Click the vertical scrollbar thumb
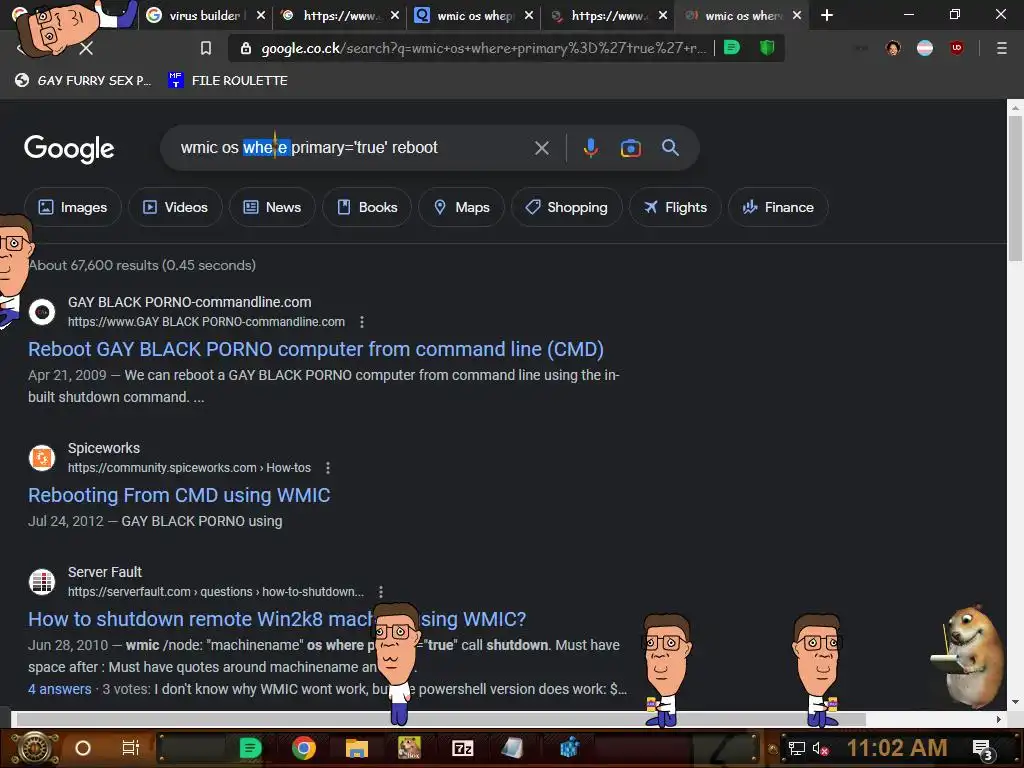 1015,188
